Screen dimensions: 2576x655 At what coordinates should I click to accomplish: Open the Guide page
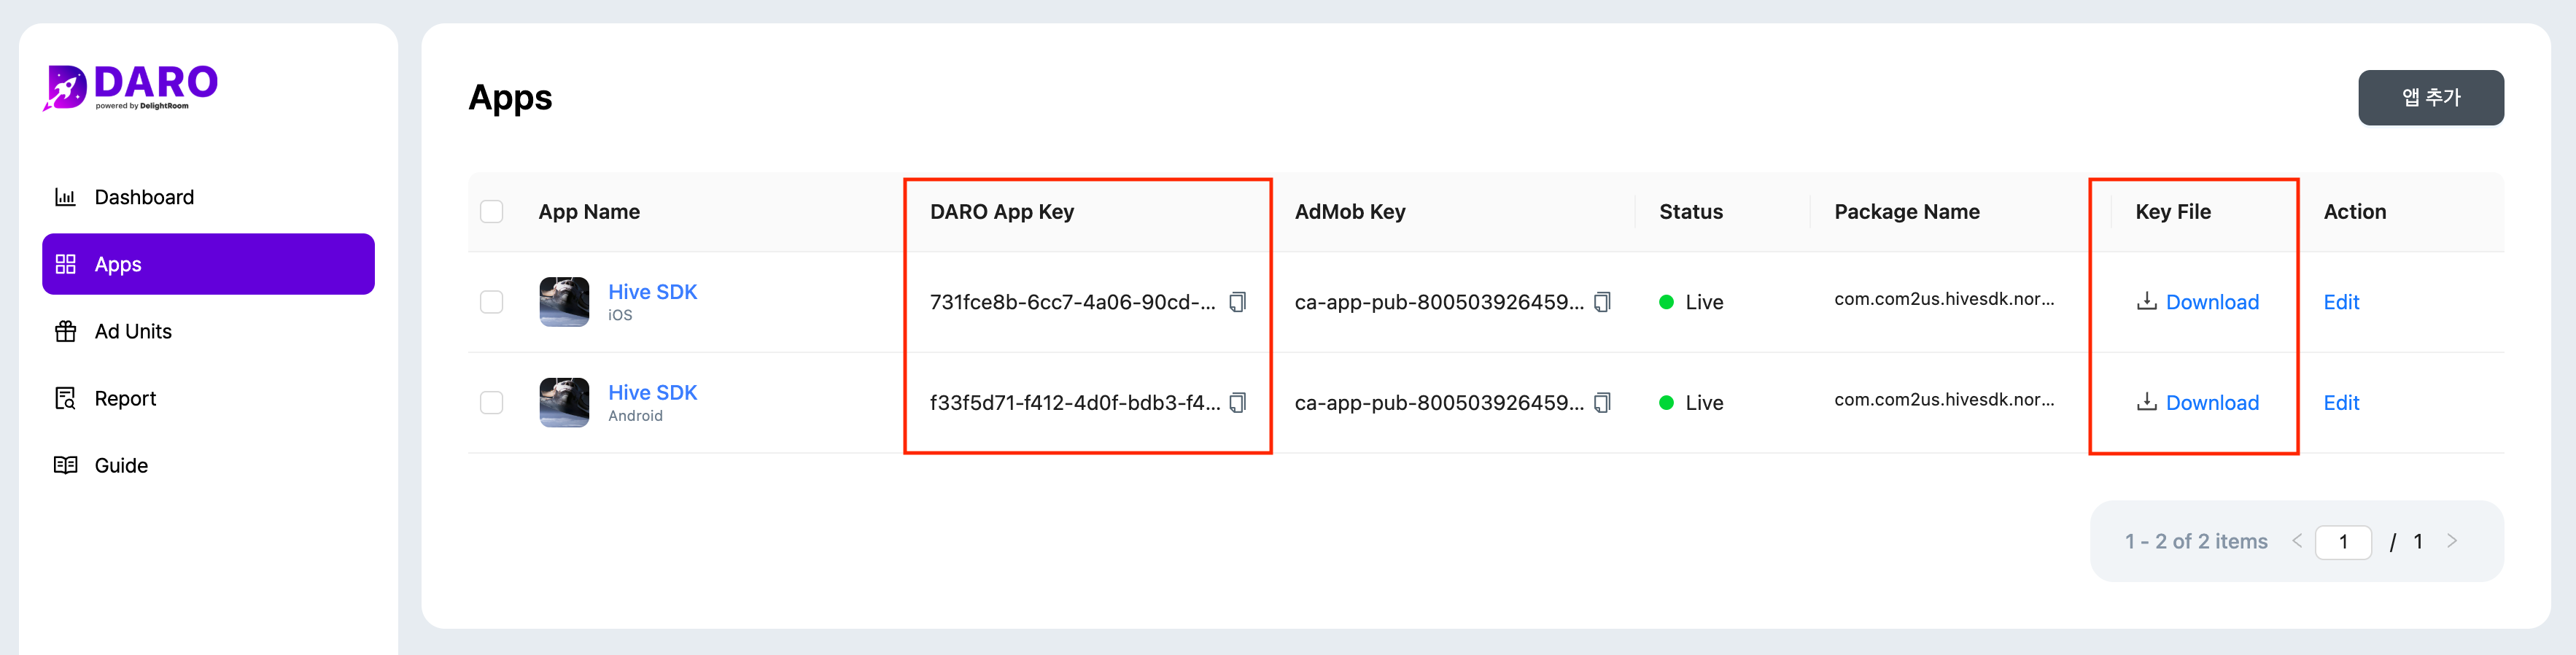pyautogui.click(x=120, y=465)
